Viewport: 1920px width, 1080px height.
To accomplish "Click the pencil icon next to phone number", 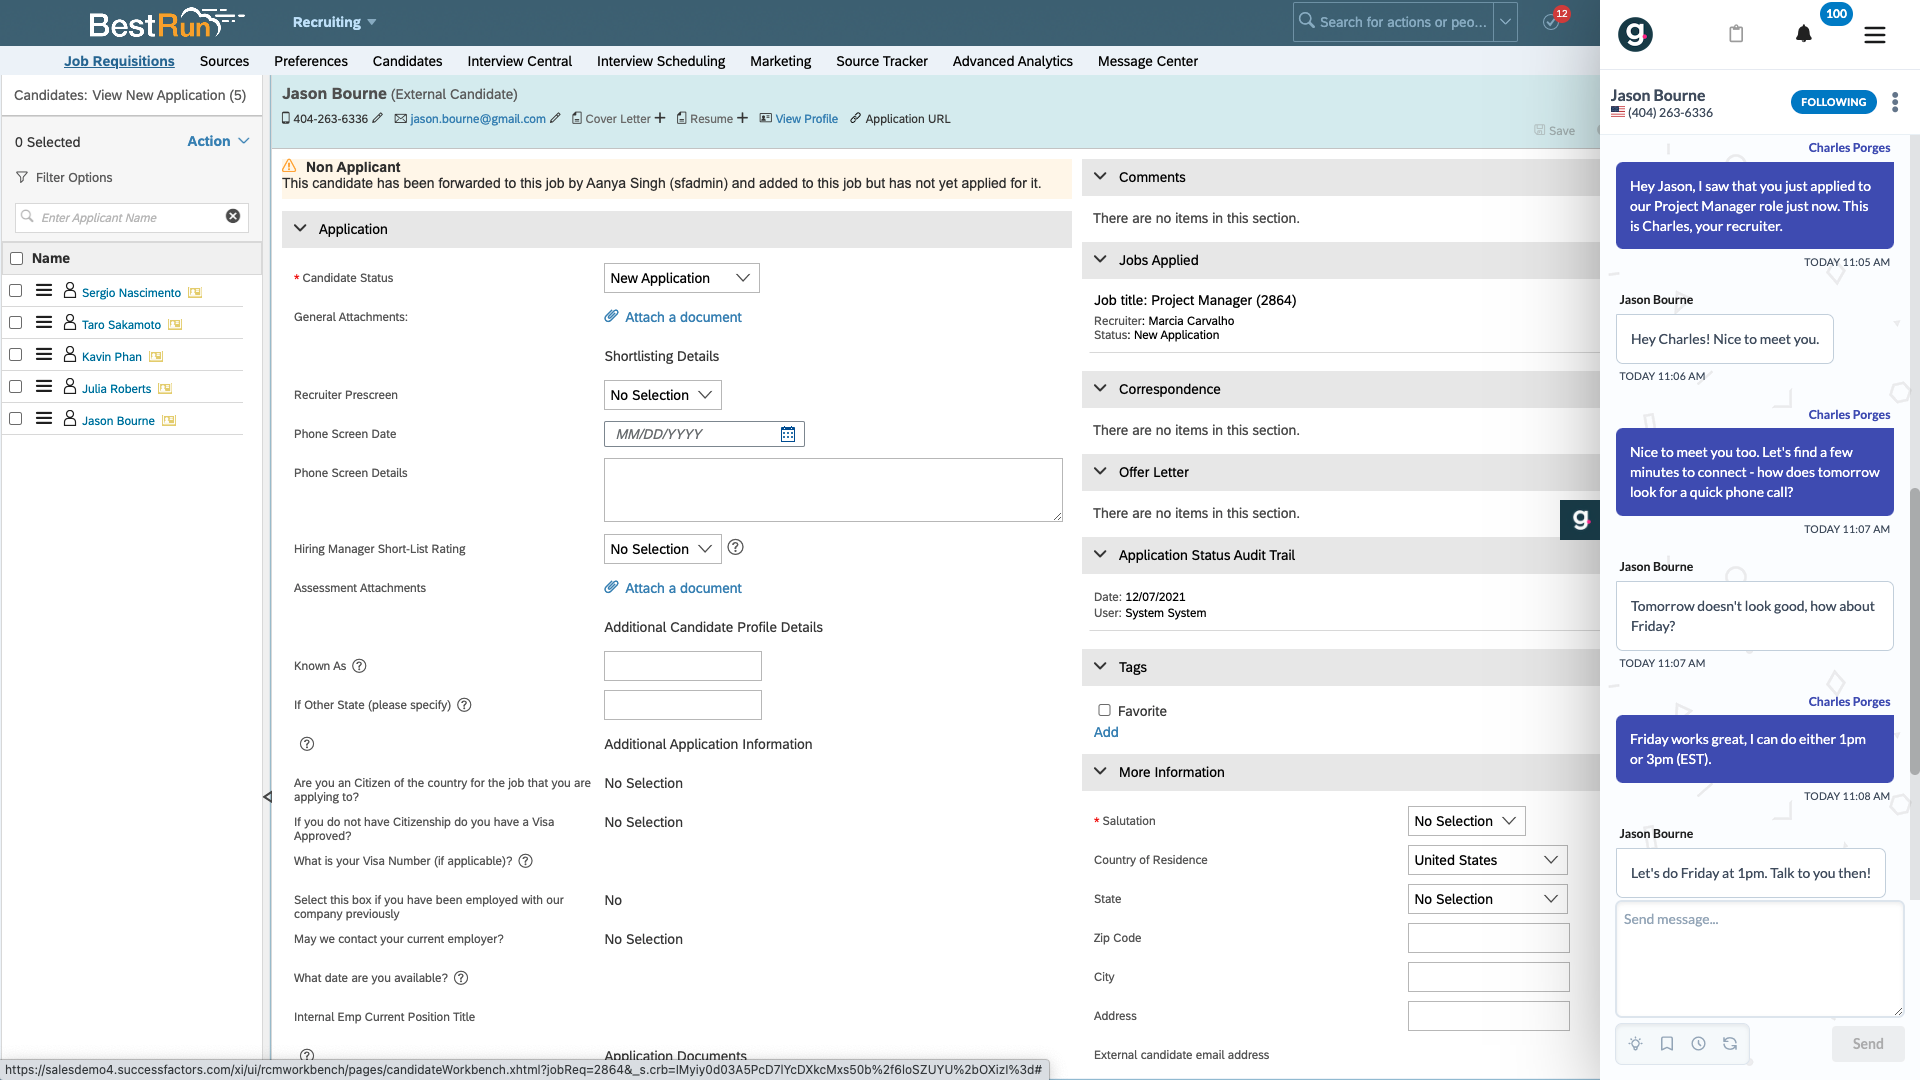I will [x=377, y=118].
